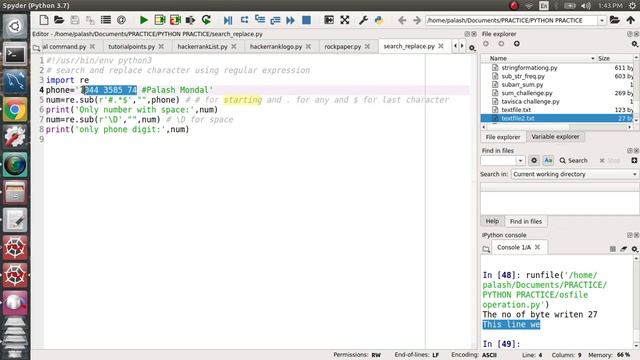The image size is (640, 360).
Task: Stop debugging with blue square
Action: point(306,20)
